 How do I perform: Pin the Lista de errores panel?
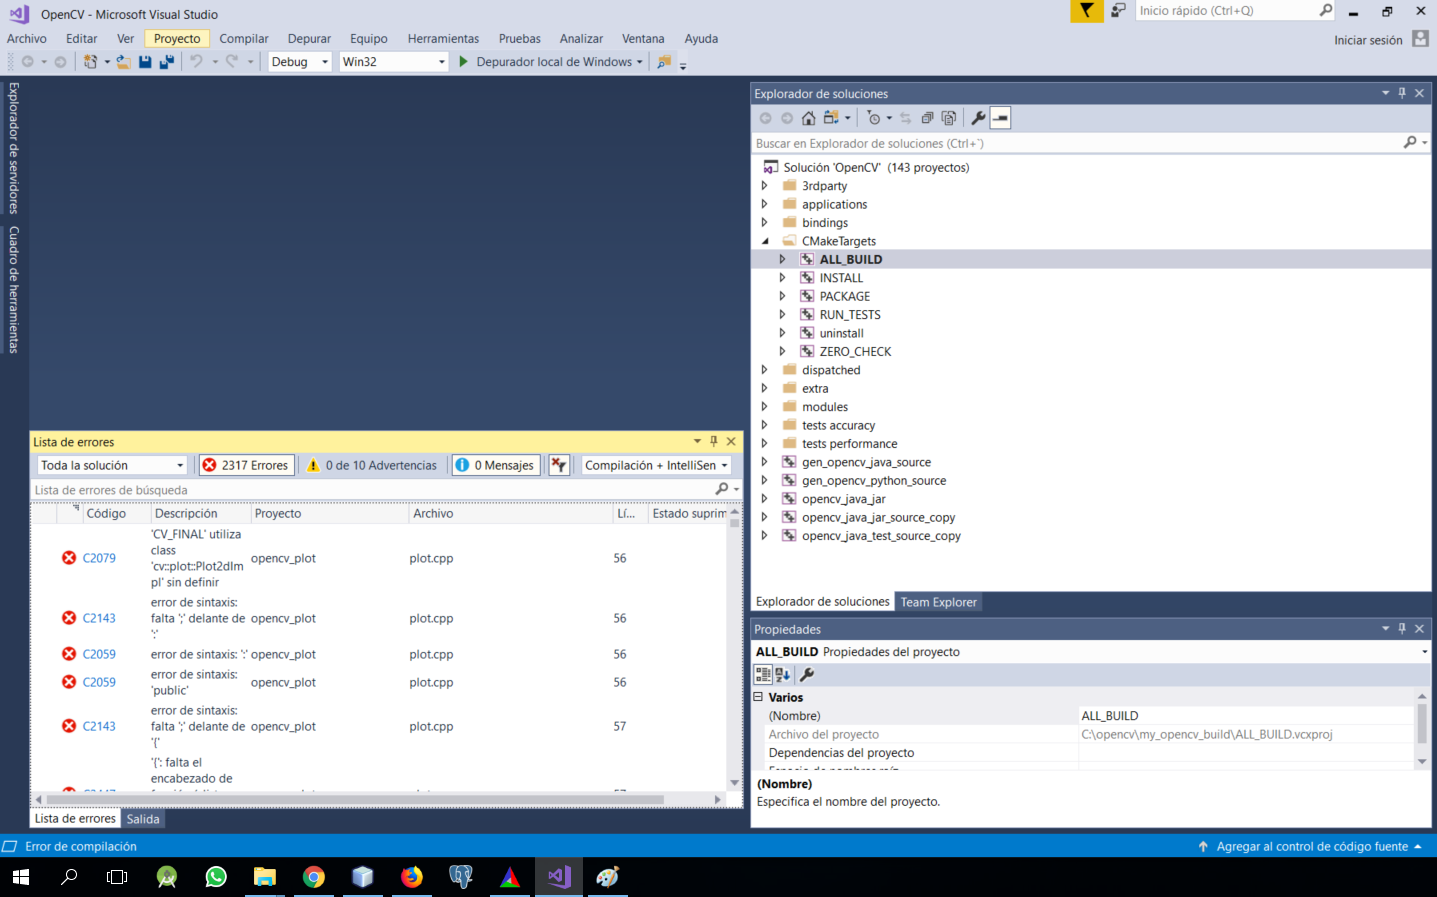click(714, 441)
